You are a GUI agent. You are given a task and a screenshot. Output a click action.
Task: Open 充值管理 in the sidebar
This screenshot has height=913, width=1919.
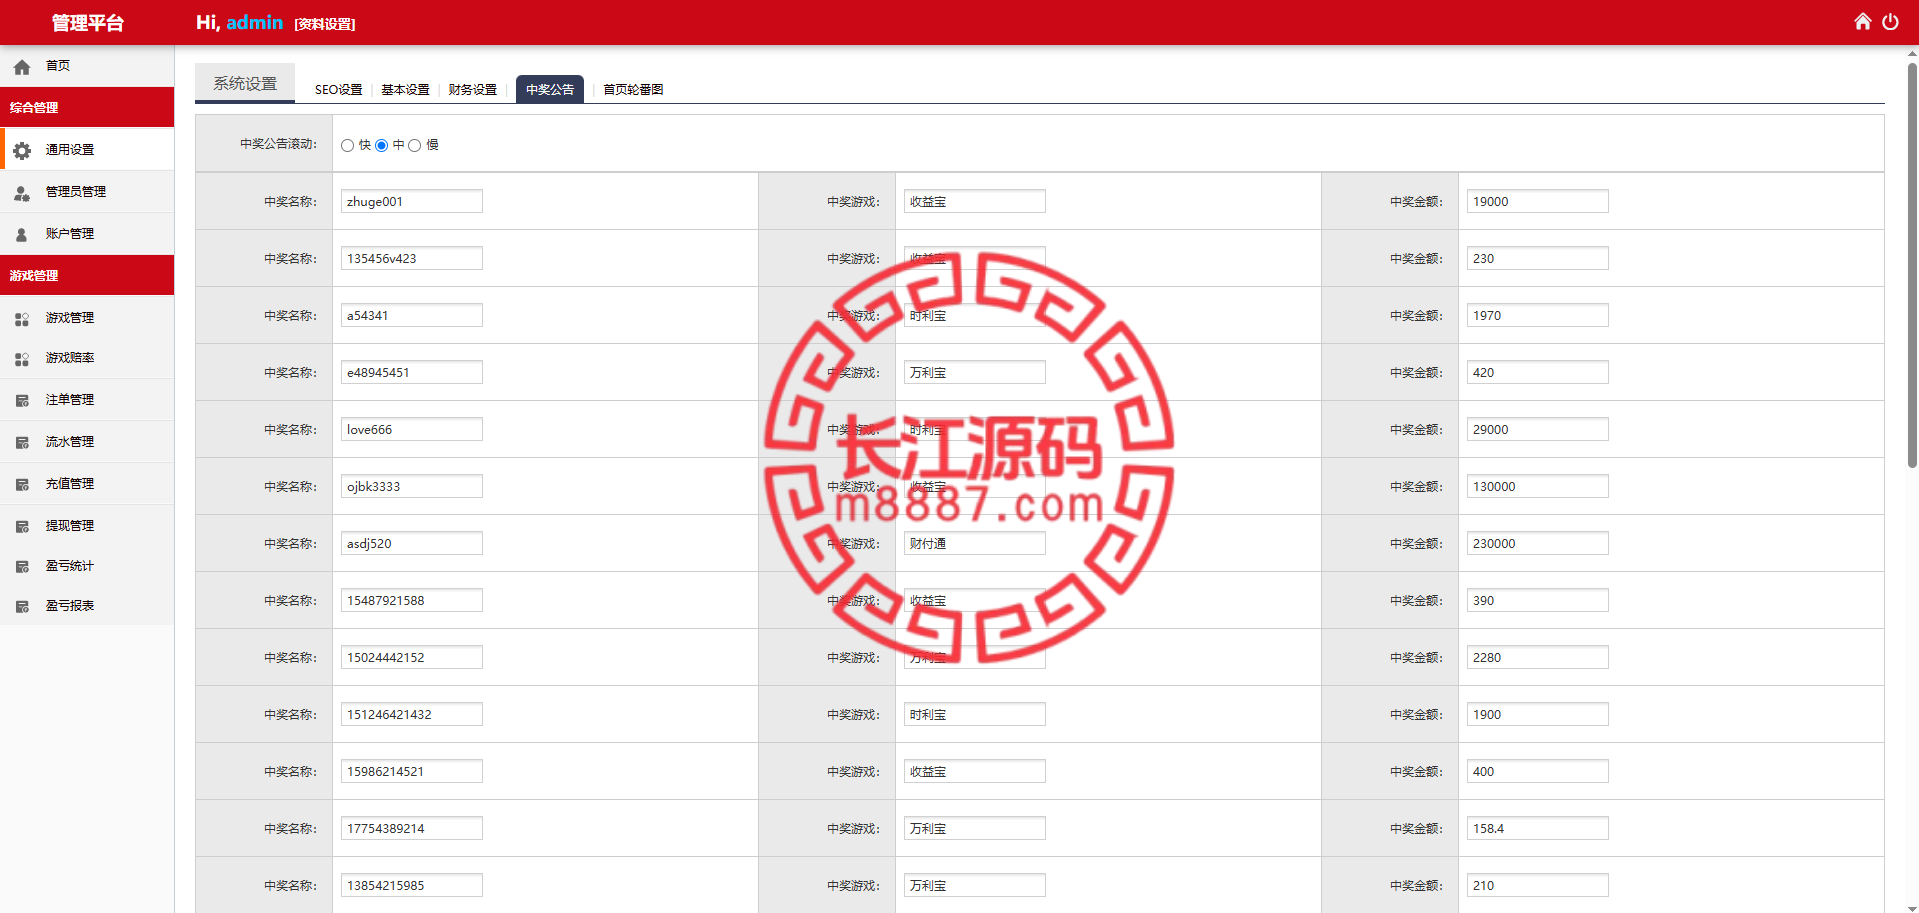[70, 484]
